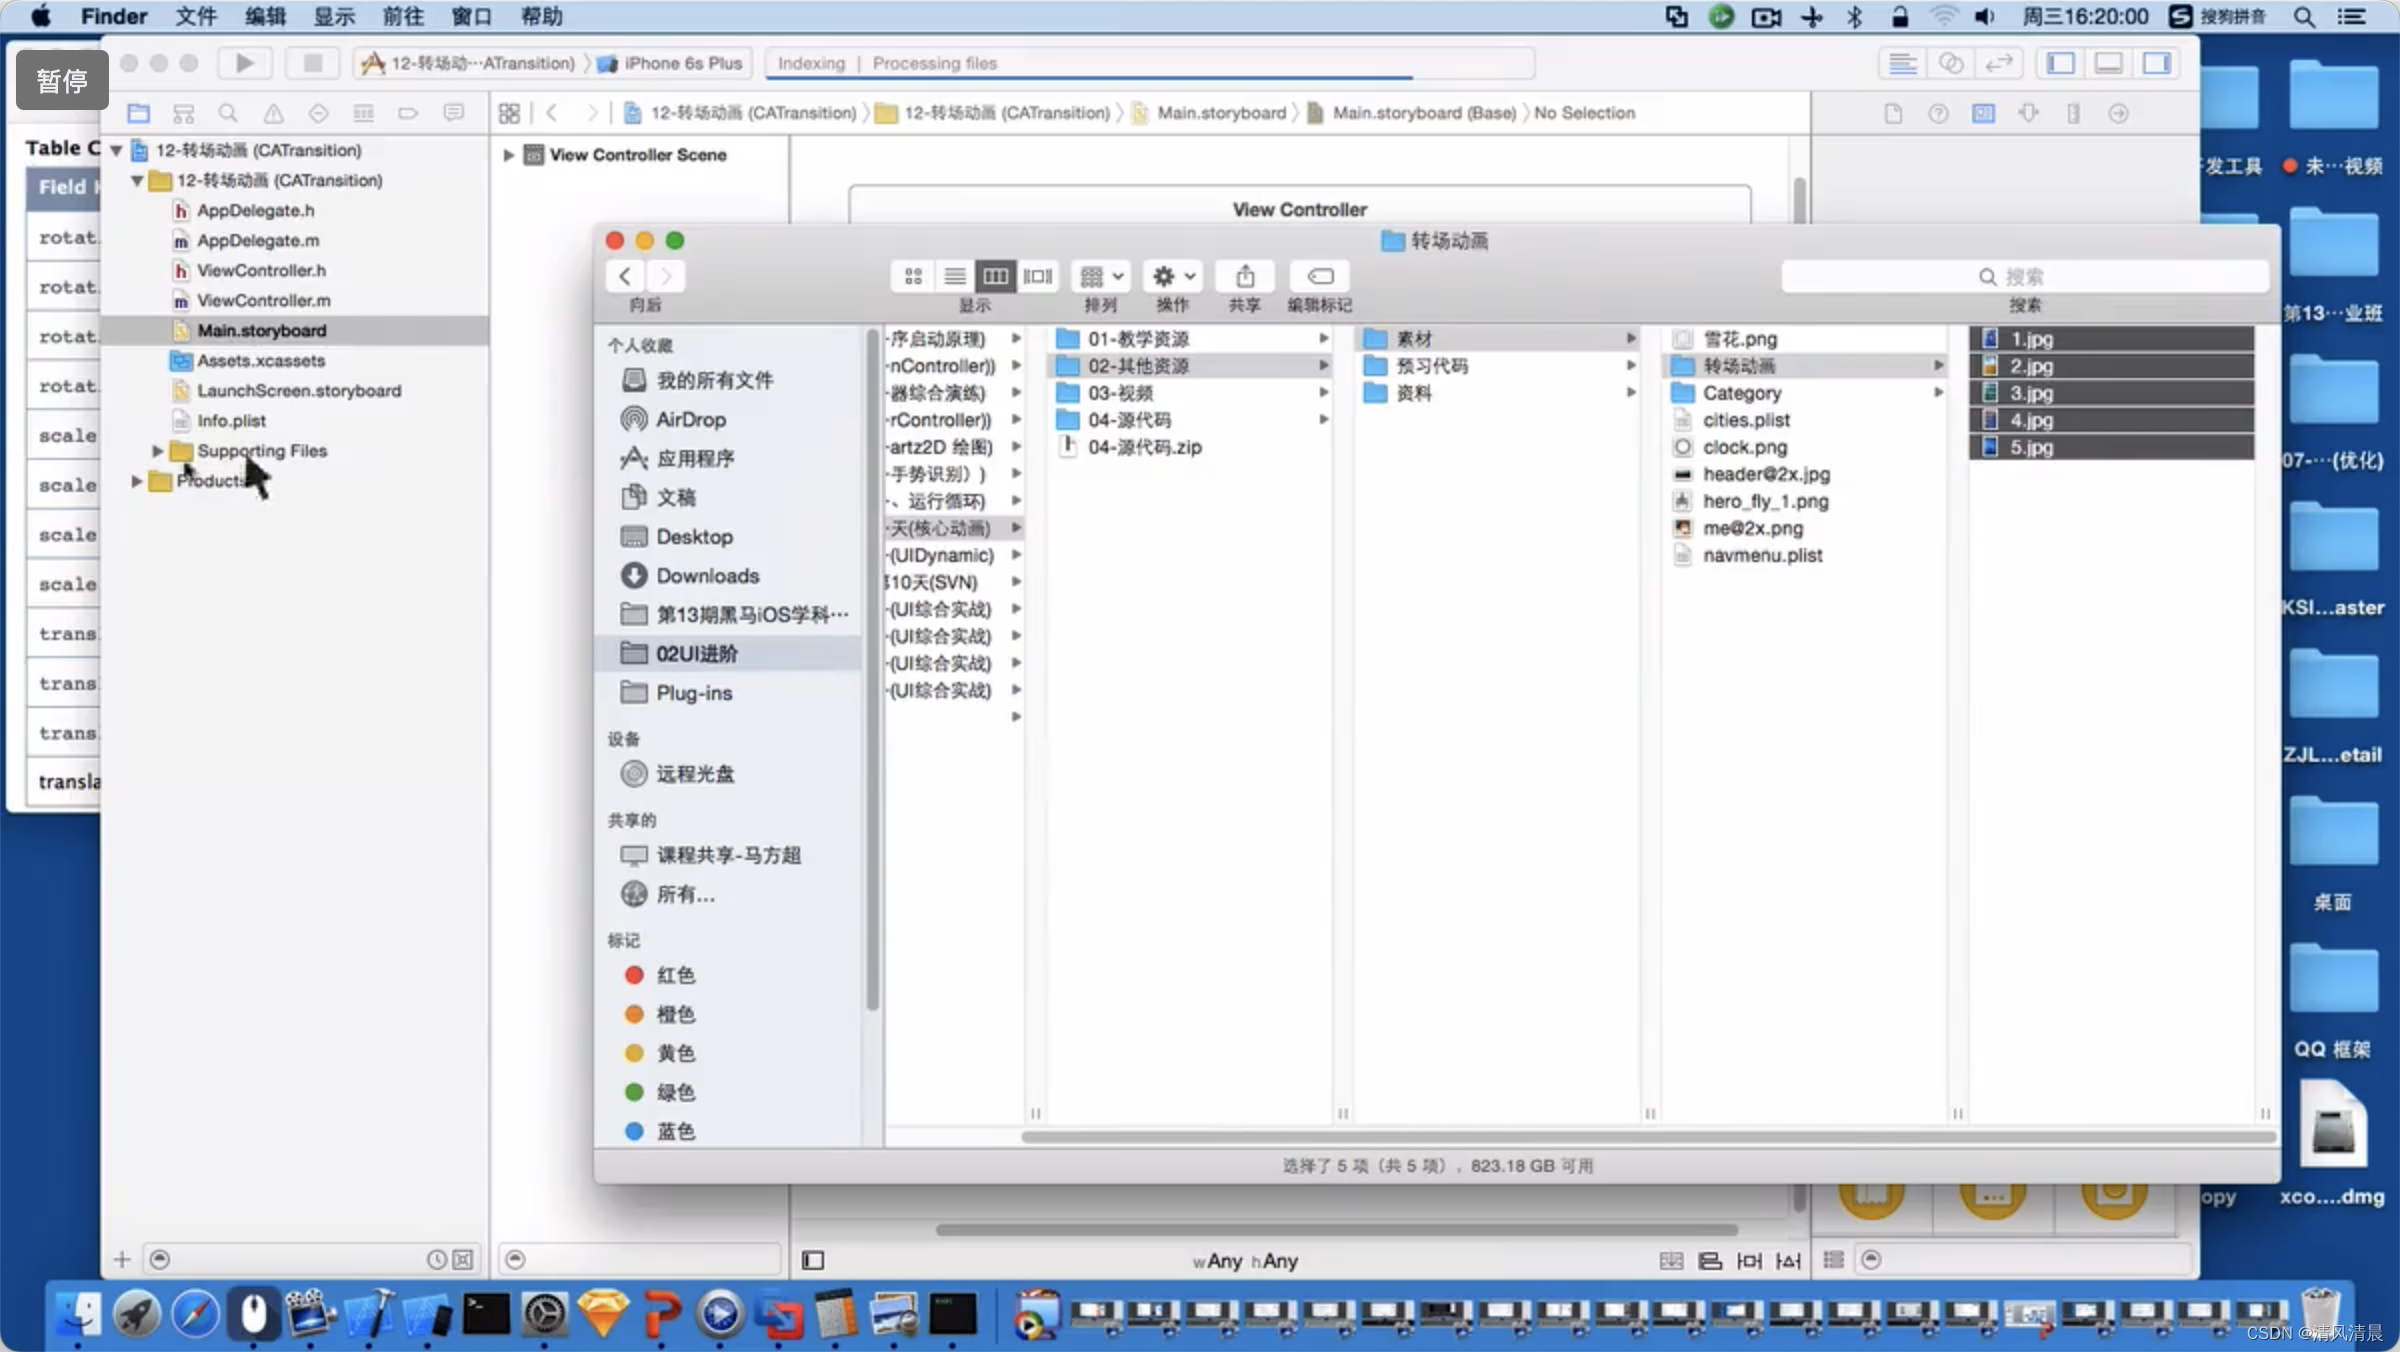Click the icon view icon in Finder toolbar

coord(912,275)
